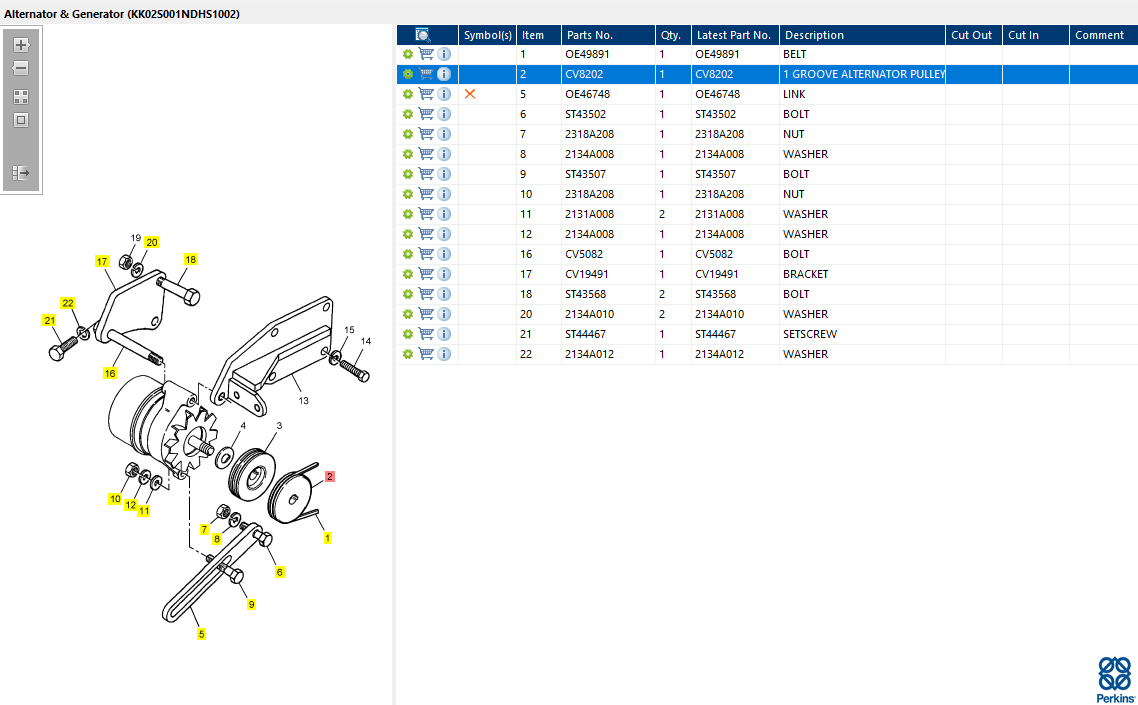Click gear icon for item 10 NUT
Viewport: 1138px width, 705px height.
408,194
